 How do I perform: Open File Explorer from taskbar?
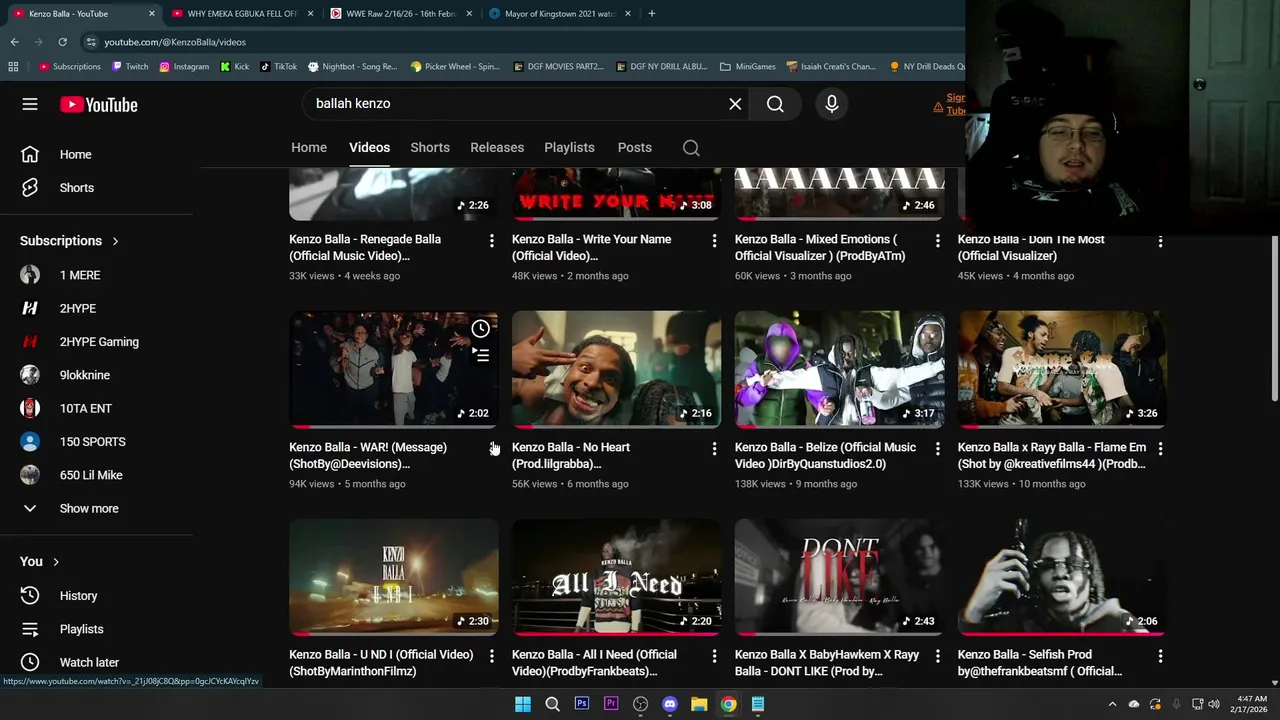(x=699, y=704)
